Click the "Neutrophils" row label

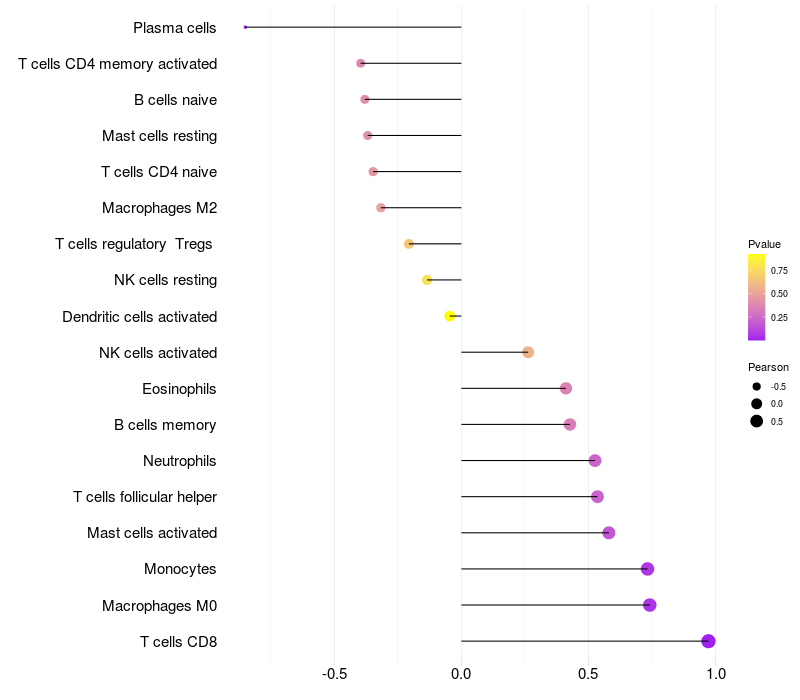click(x=180, y=461)
